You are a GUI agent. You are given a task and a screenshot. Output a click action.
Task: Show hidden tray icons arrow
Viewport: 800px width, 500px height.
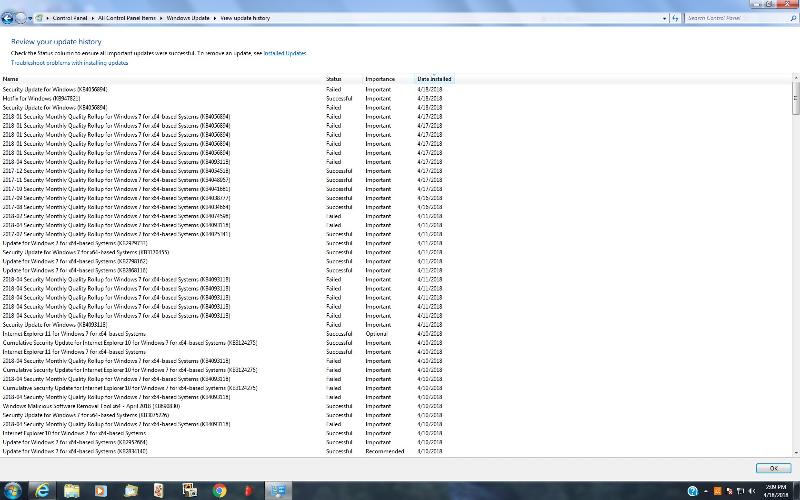point(706,491)
